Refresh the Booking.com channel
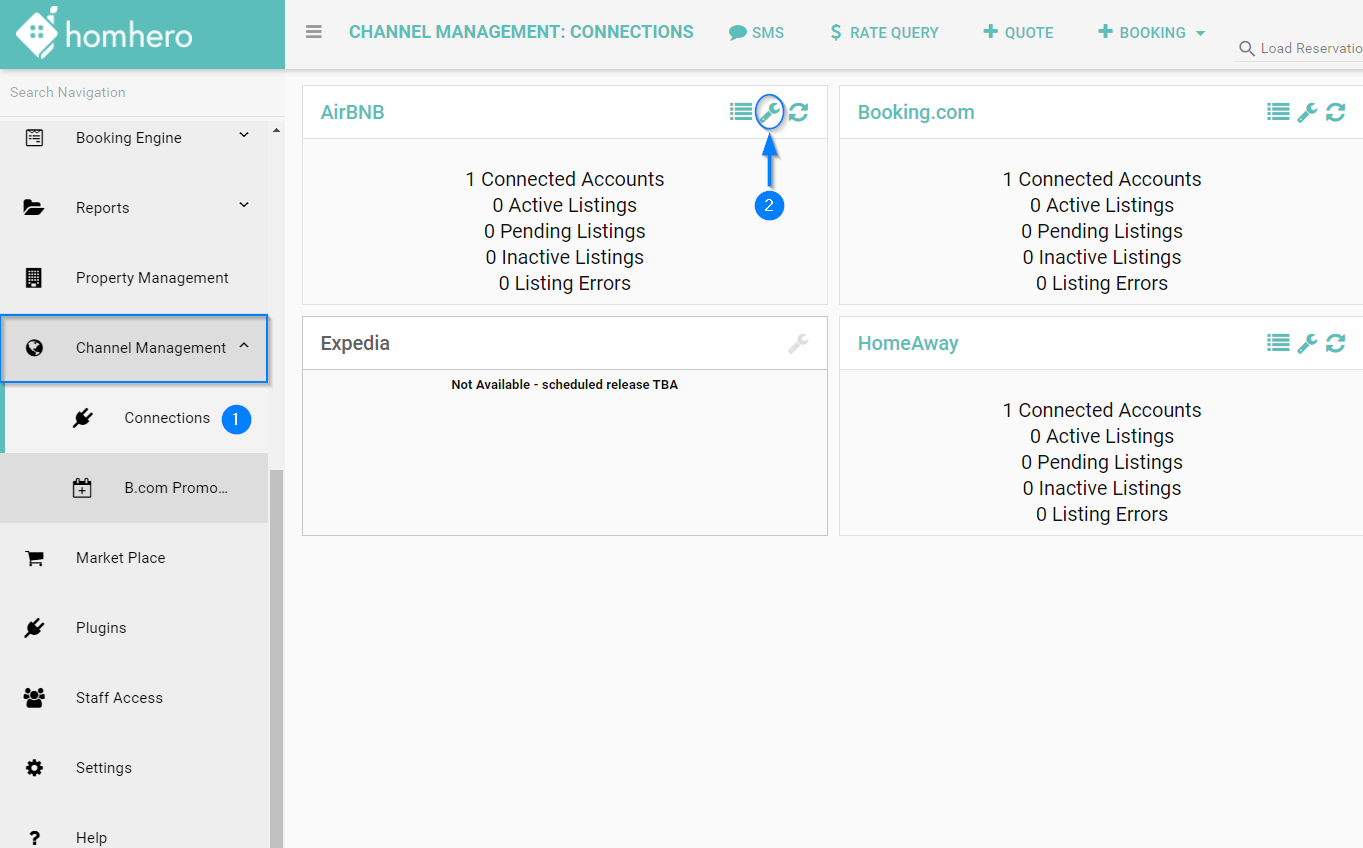 click(x=1335, y=112)
